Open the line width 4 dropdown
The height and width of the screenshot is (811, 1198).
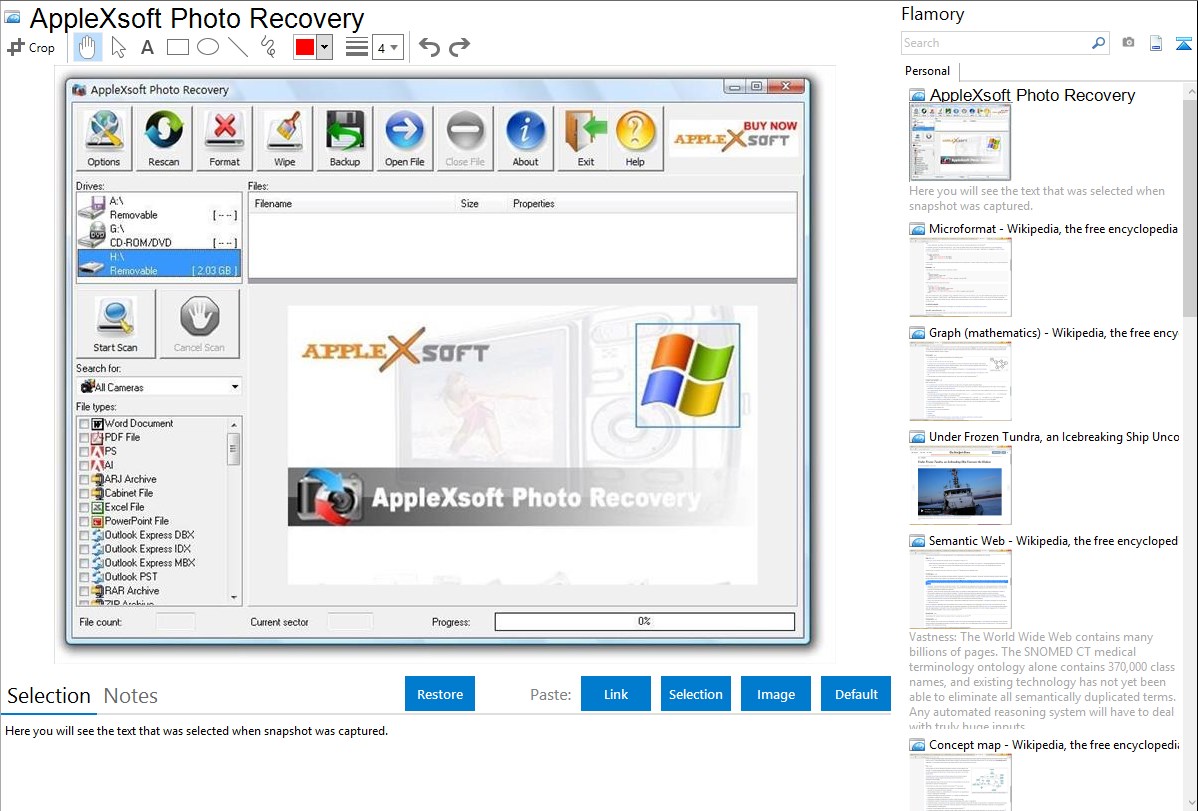[x=388, y=47]
